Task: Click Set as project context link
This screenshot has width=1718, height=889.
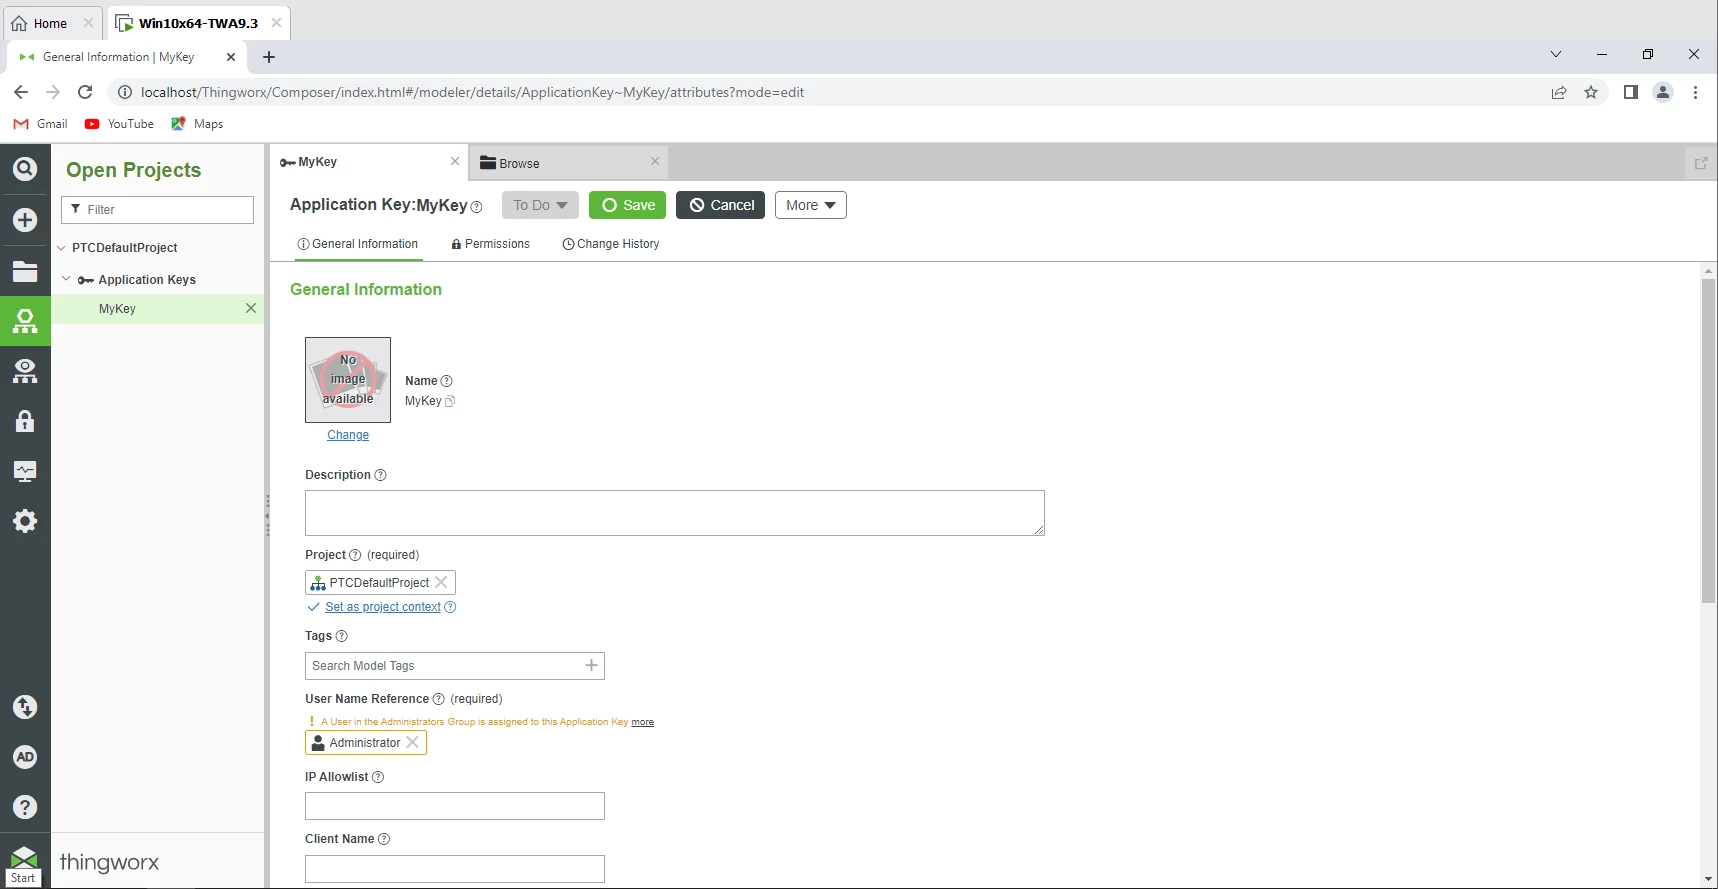Action: click(x=383, y=607)
